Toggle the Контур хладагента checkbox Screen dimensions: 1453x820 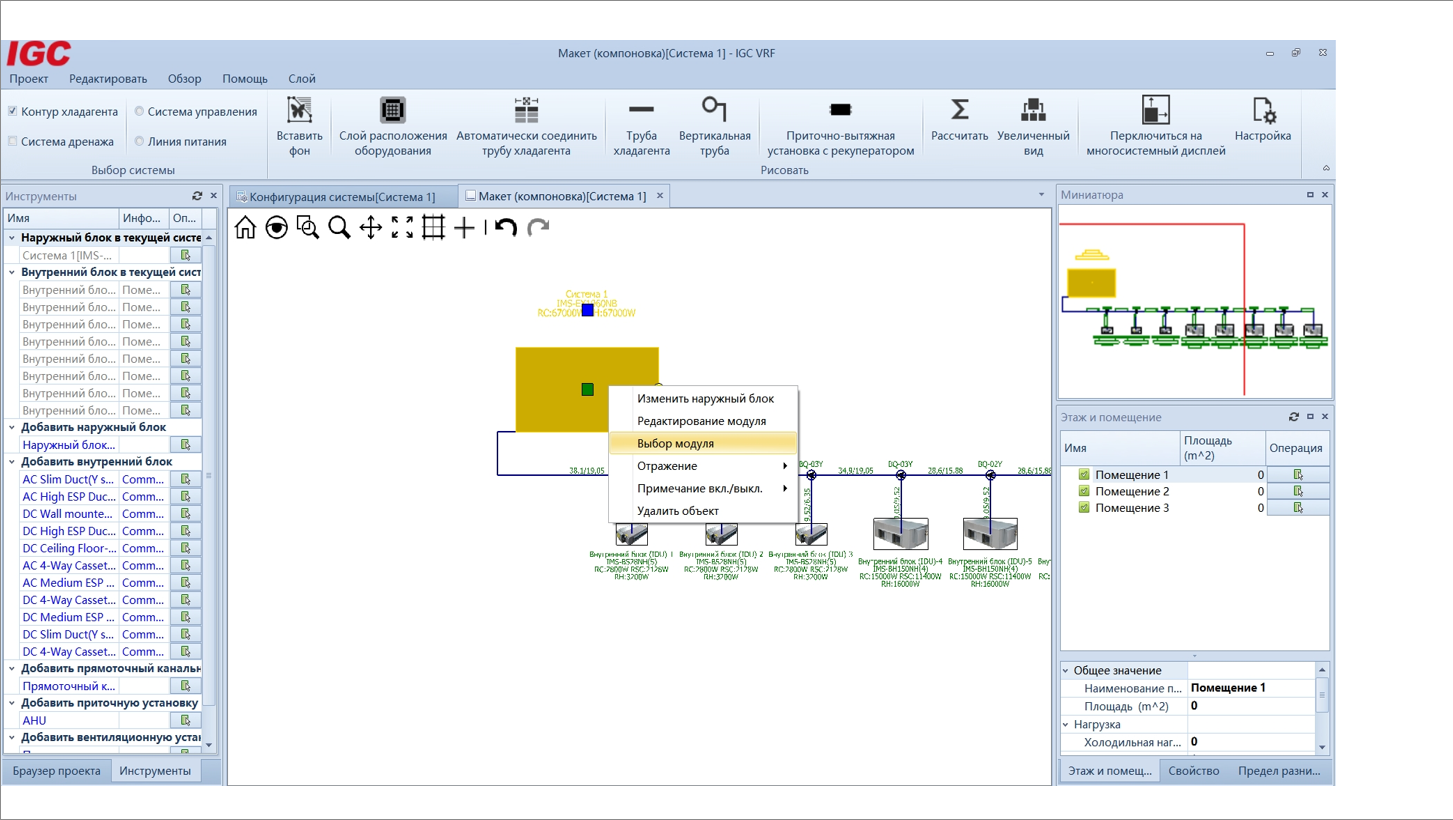tap(13, 111)
